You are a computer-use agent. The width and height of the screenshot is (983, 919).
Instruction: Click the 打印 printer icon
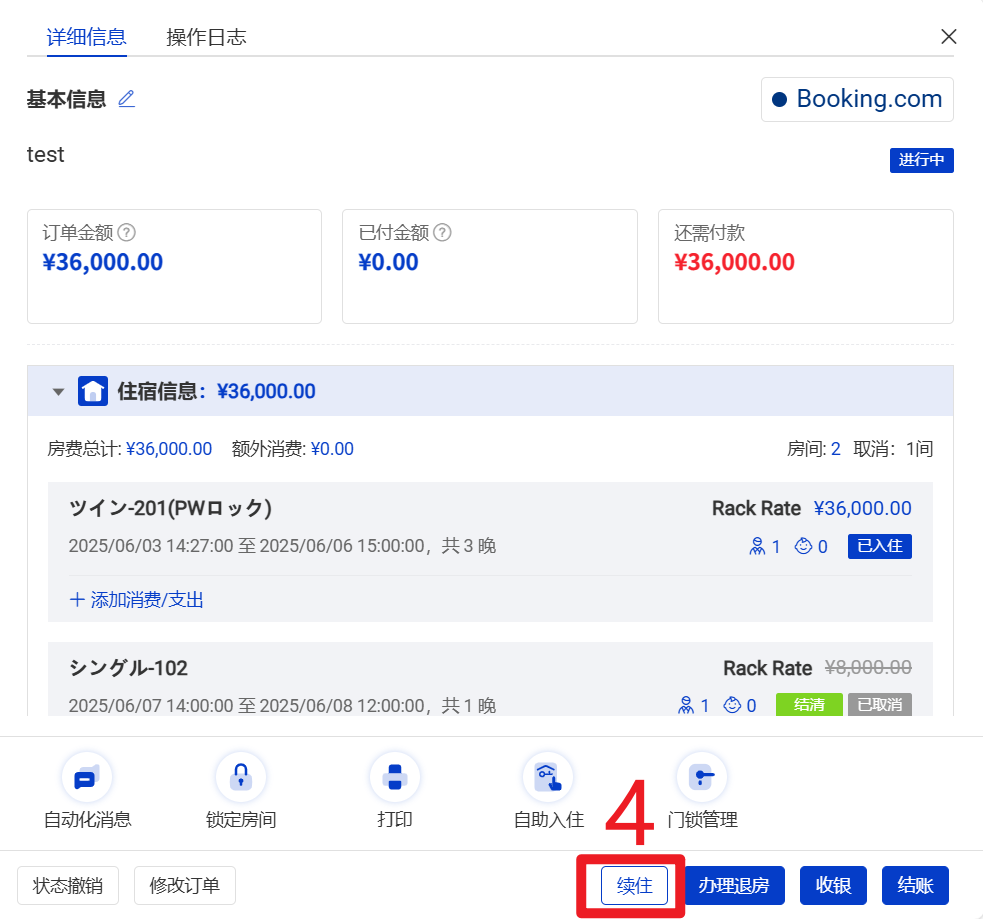(394, 777)
